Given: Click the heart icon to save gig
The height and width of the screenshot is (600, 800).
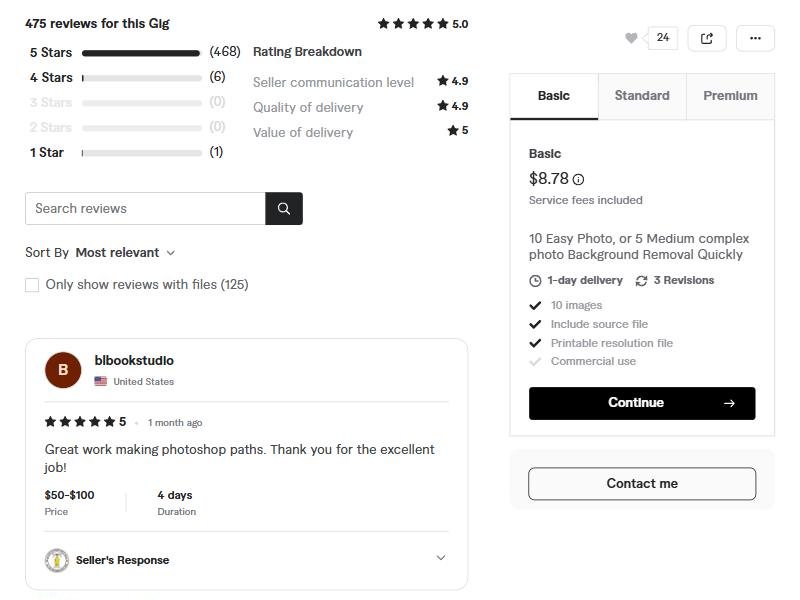Looking at the screenshot, I should [x=631, y=38].
